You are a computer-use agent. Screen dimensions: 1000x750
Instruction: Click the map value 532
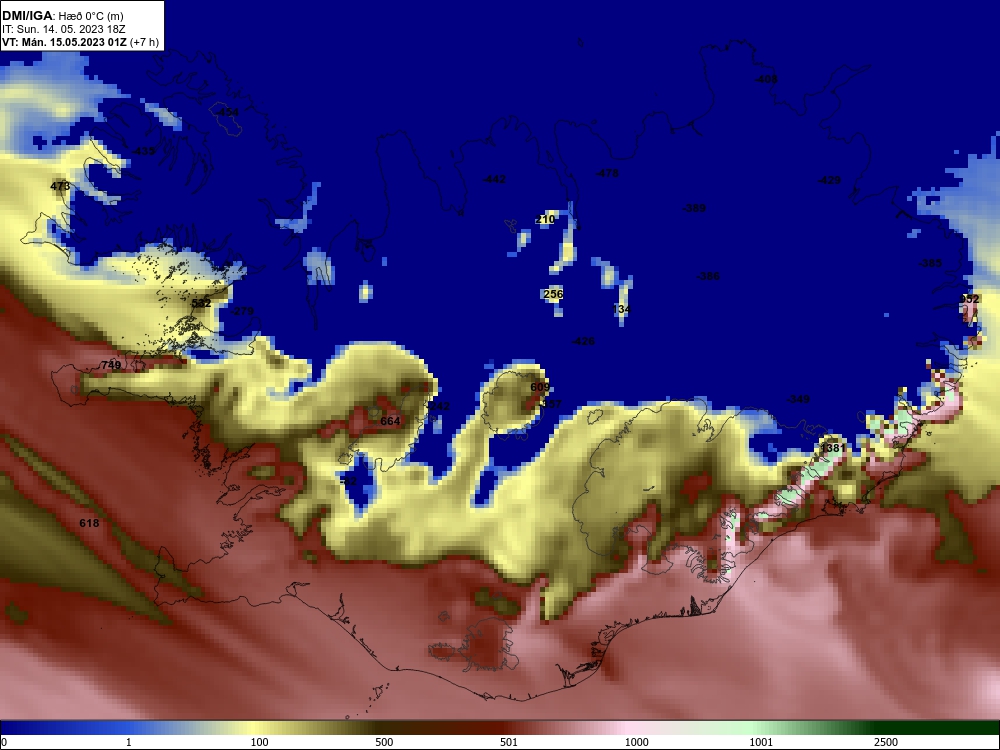[x=201, y=303]
